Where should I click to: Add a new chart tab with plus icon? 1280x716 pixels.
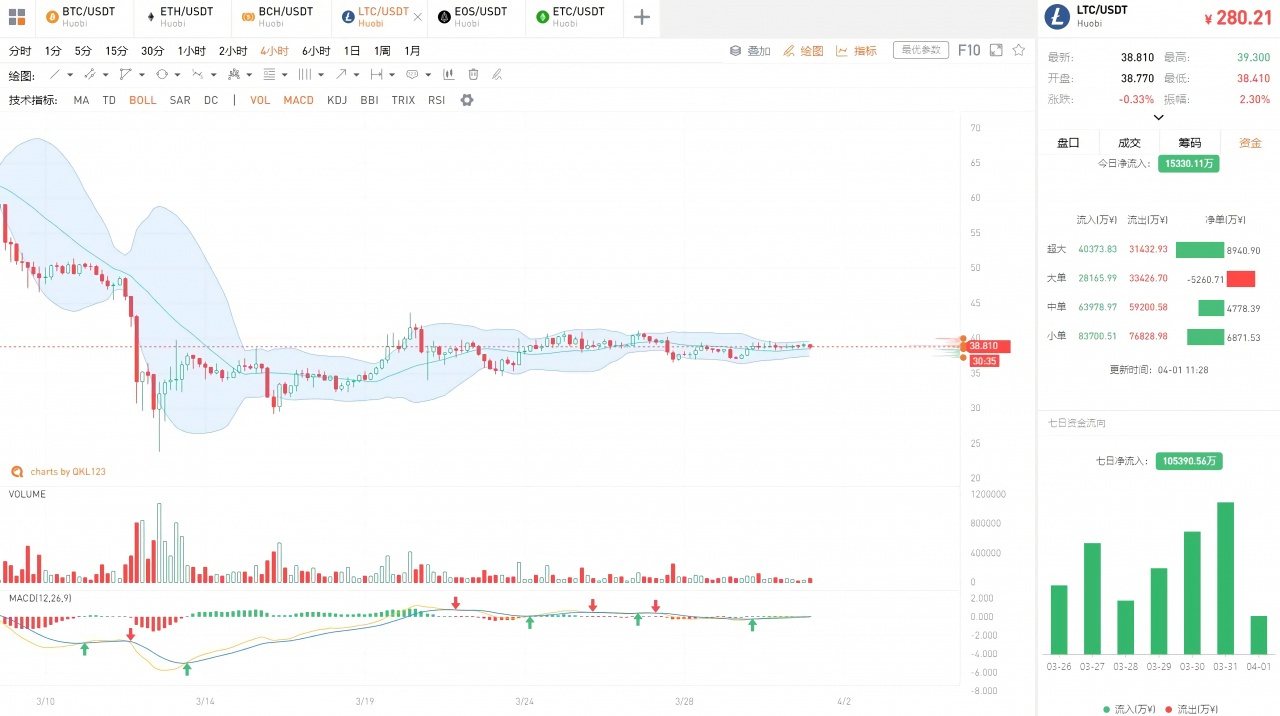point(642,17)
